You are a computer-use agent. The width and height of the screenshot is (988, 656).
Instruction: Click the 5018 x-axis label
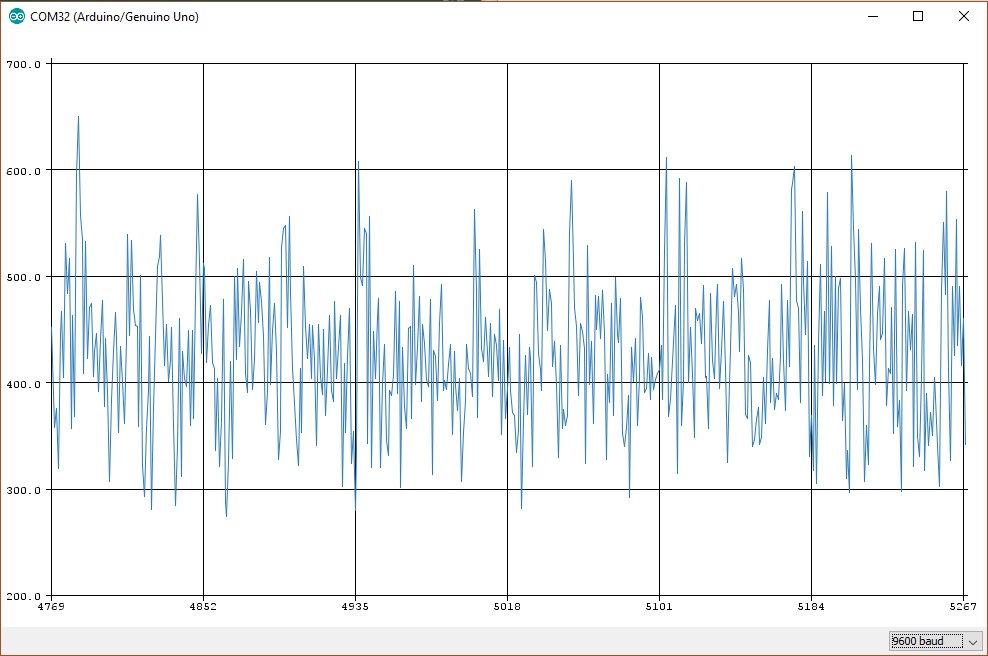(x=507, y=606)
